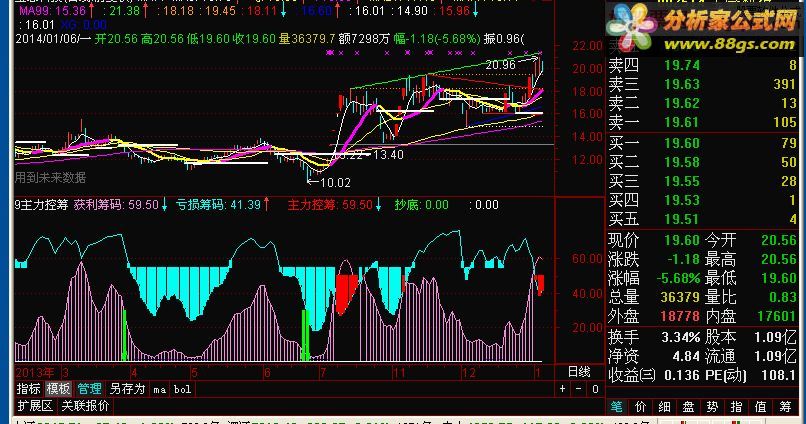The image size is (806, 424).
Task: Click the 涨幅 -5.68% change value
Action: click(x=678, y=279)
